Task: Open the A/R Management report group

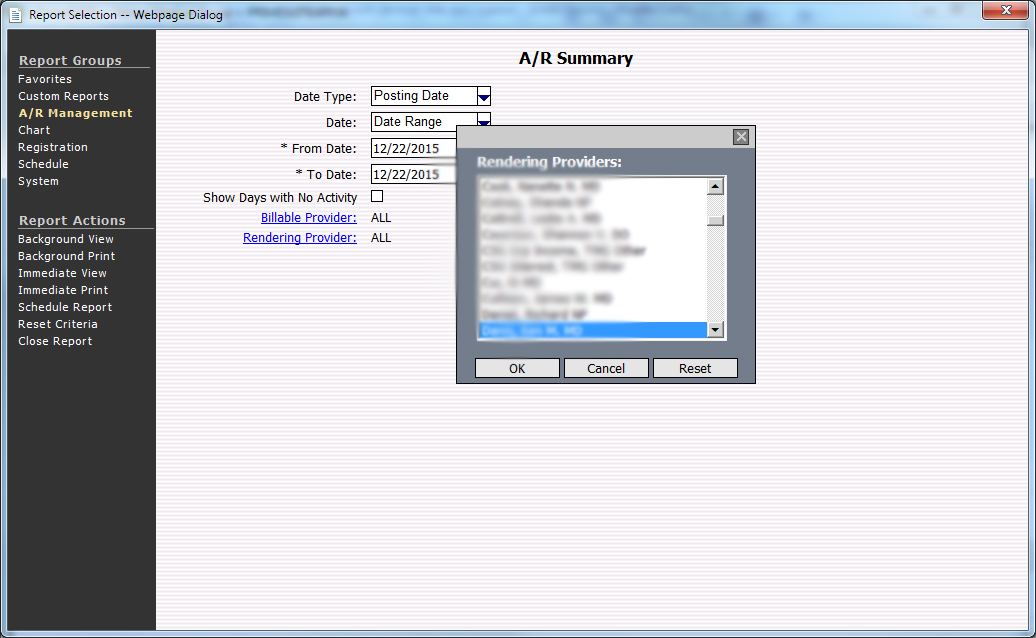Action: click(x=75, y=113)
